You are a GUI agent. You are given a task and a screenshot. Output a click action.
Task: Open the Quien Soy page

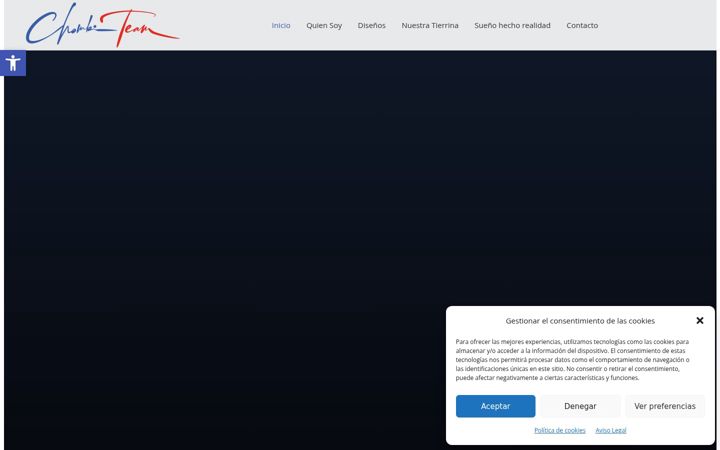[324, 25]
